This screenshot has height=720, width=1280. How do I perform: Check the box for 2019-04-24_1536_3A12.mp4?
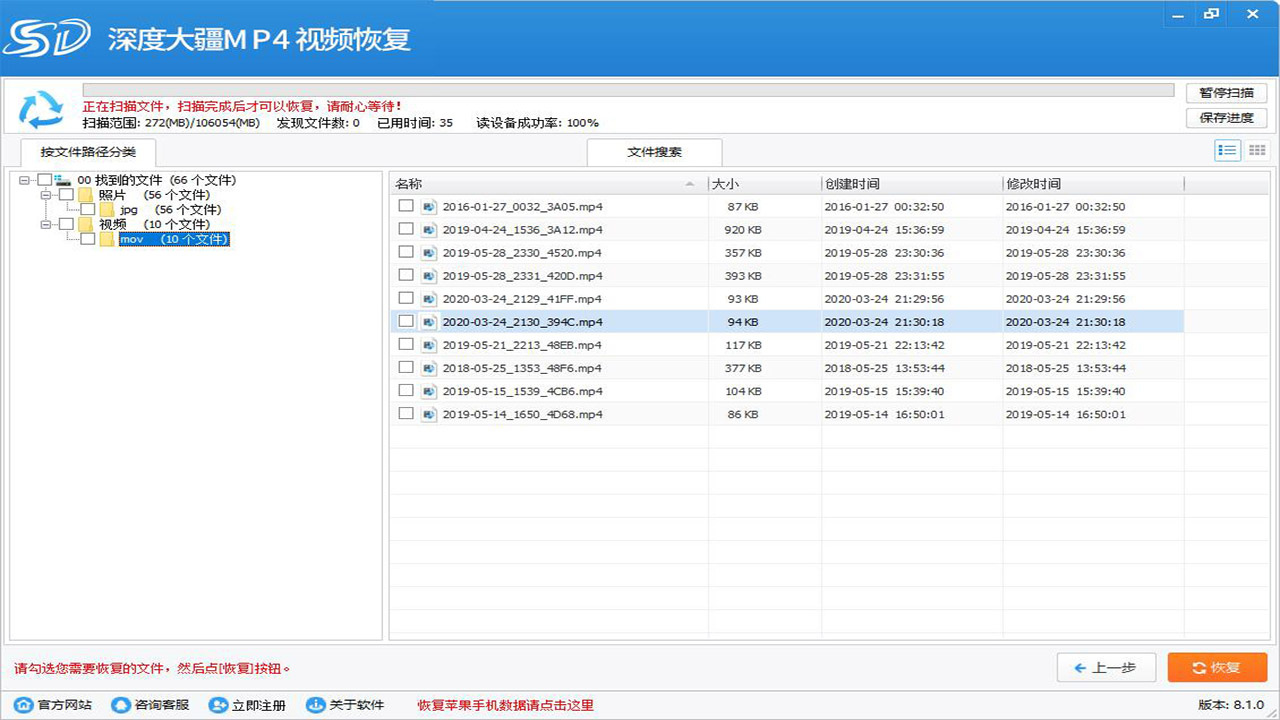[x=406, y=230]
